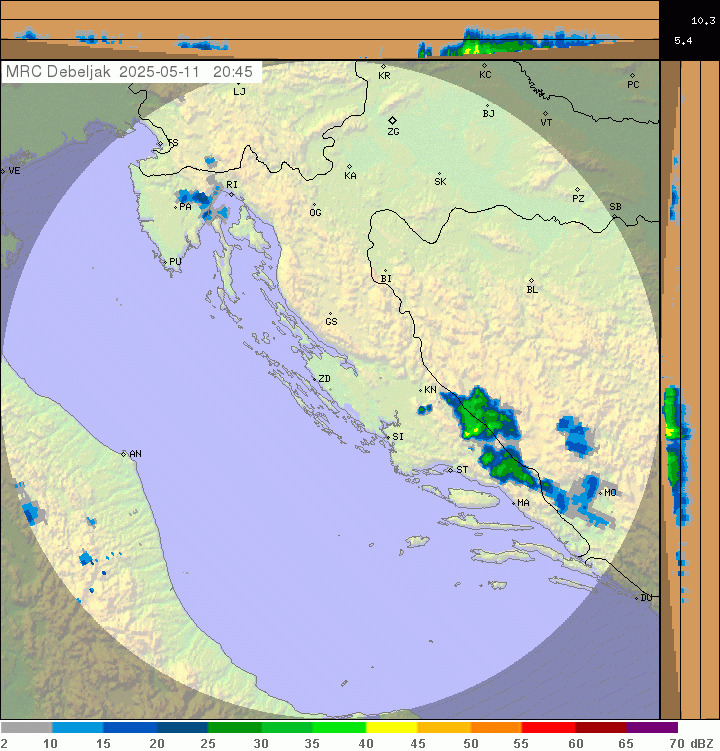
Task: Select the VT city label
Action: pos(546,123)
